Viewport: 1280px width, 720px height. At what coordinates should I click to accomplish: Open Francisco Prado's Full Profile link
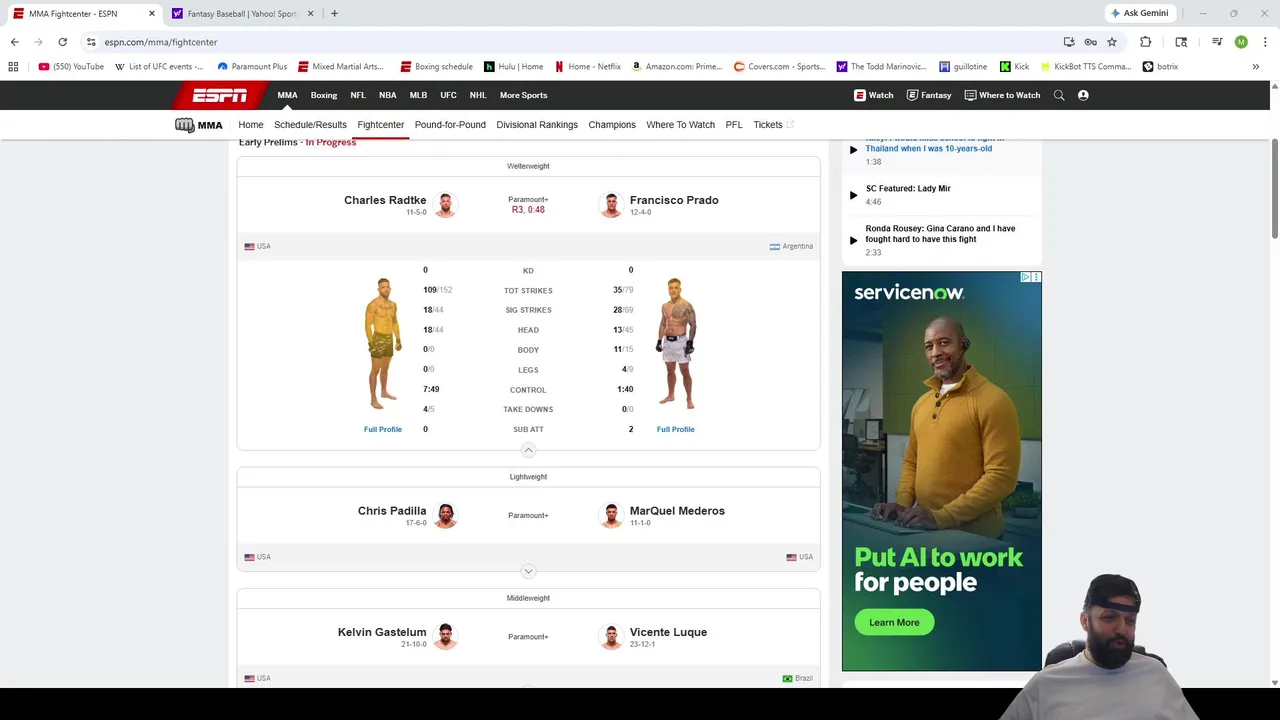(x=675, y=429)
